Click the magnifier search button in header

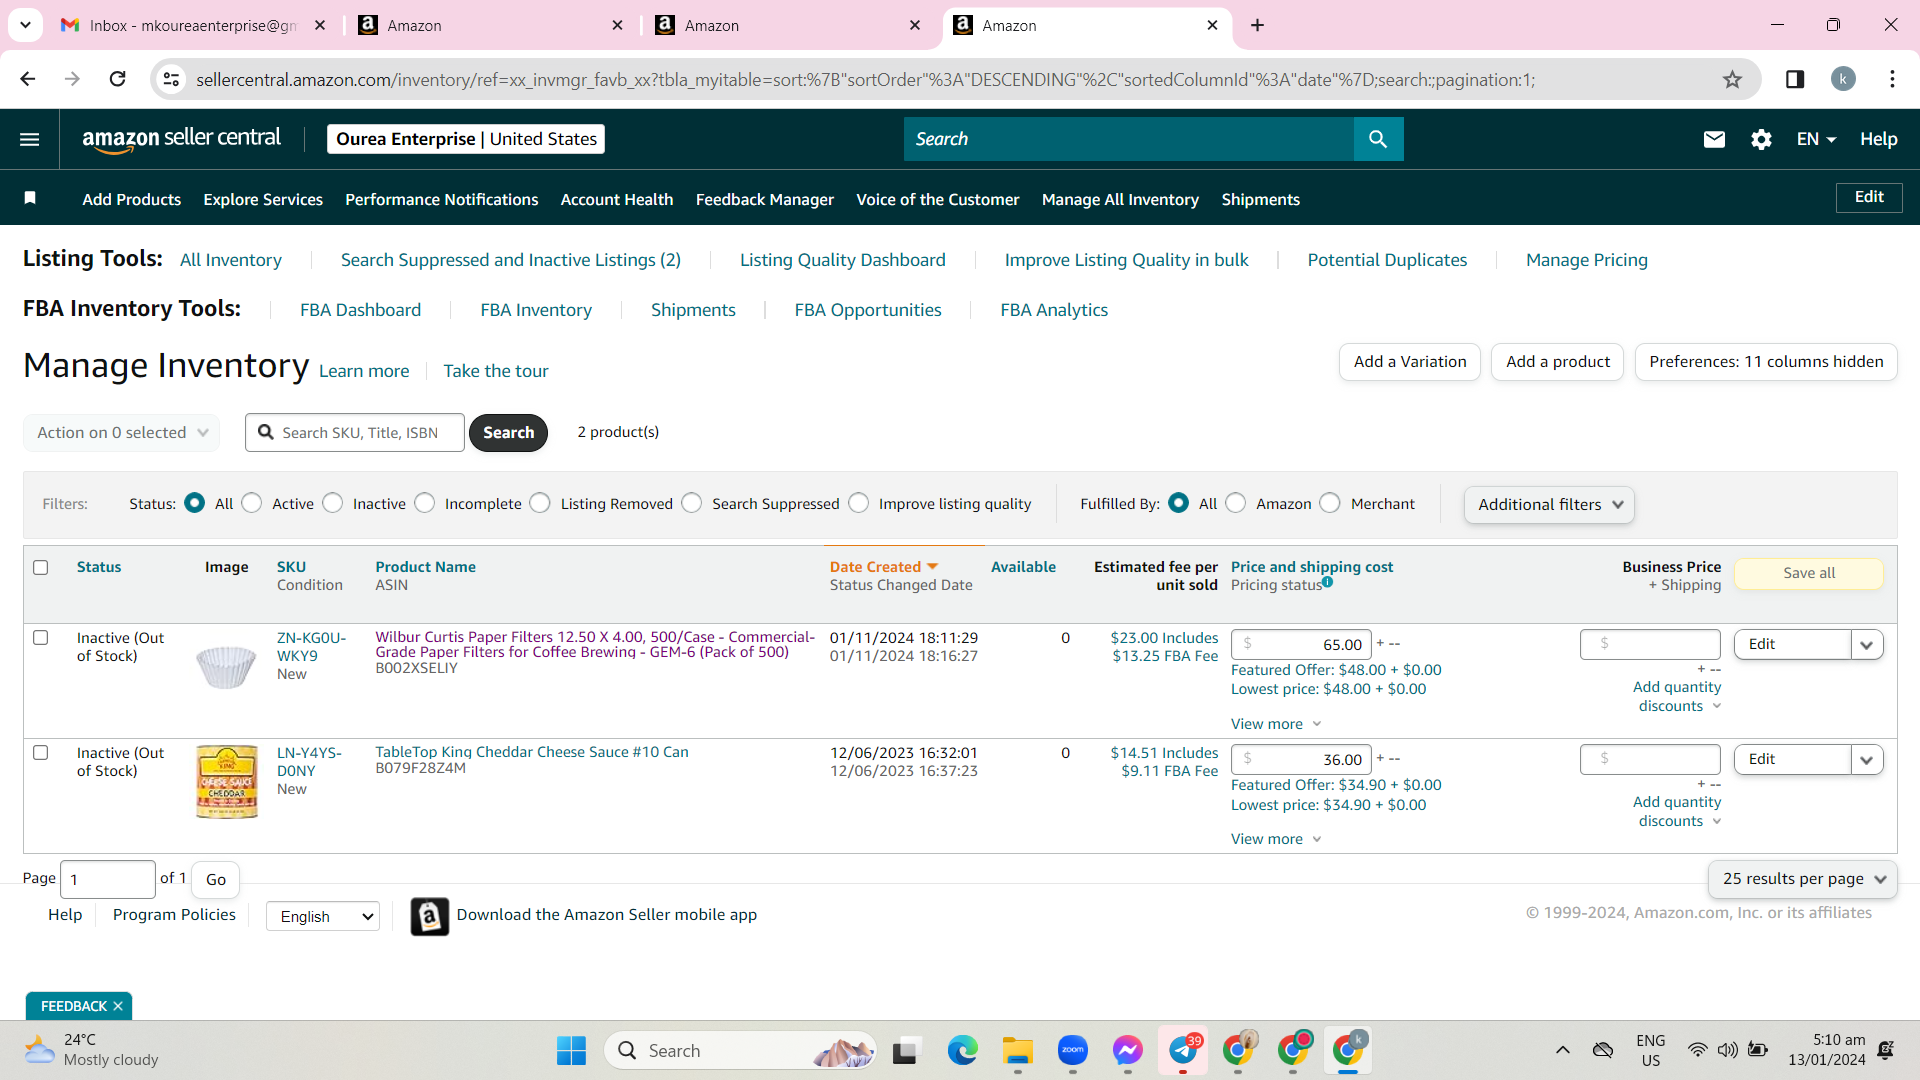1378,139
